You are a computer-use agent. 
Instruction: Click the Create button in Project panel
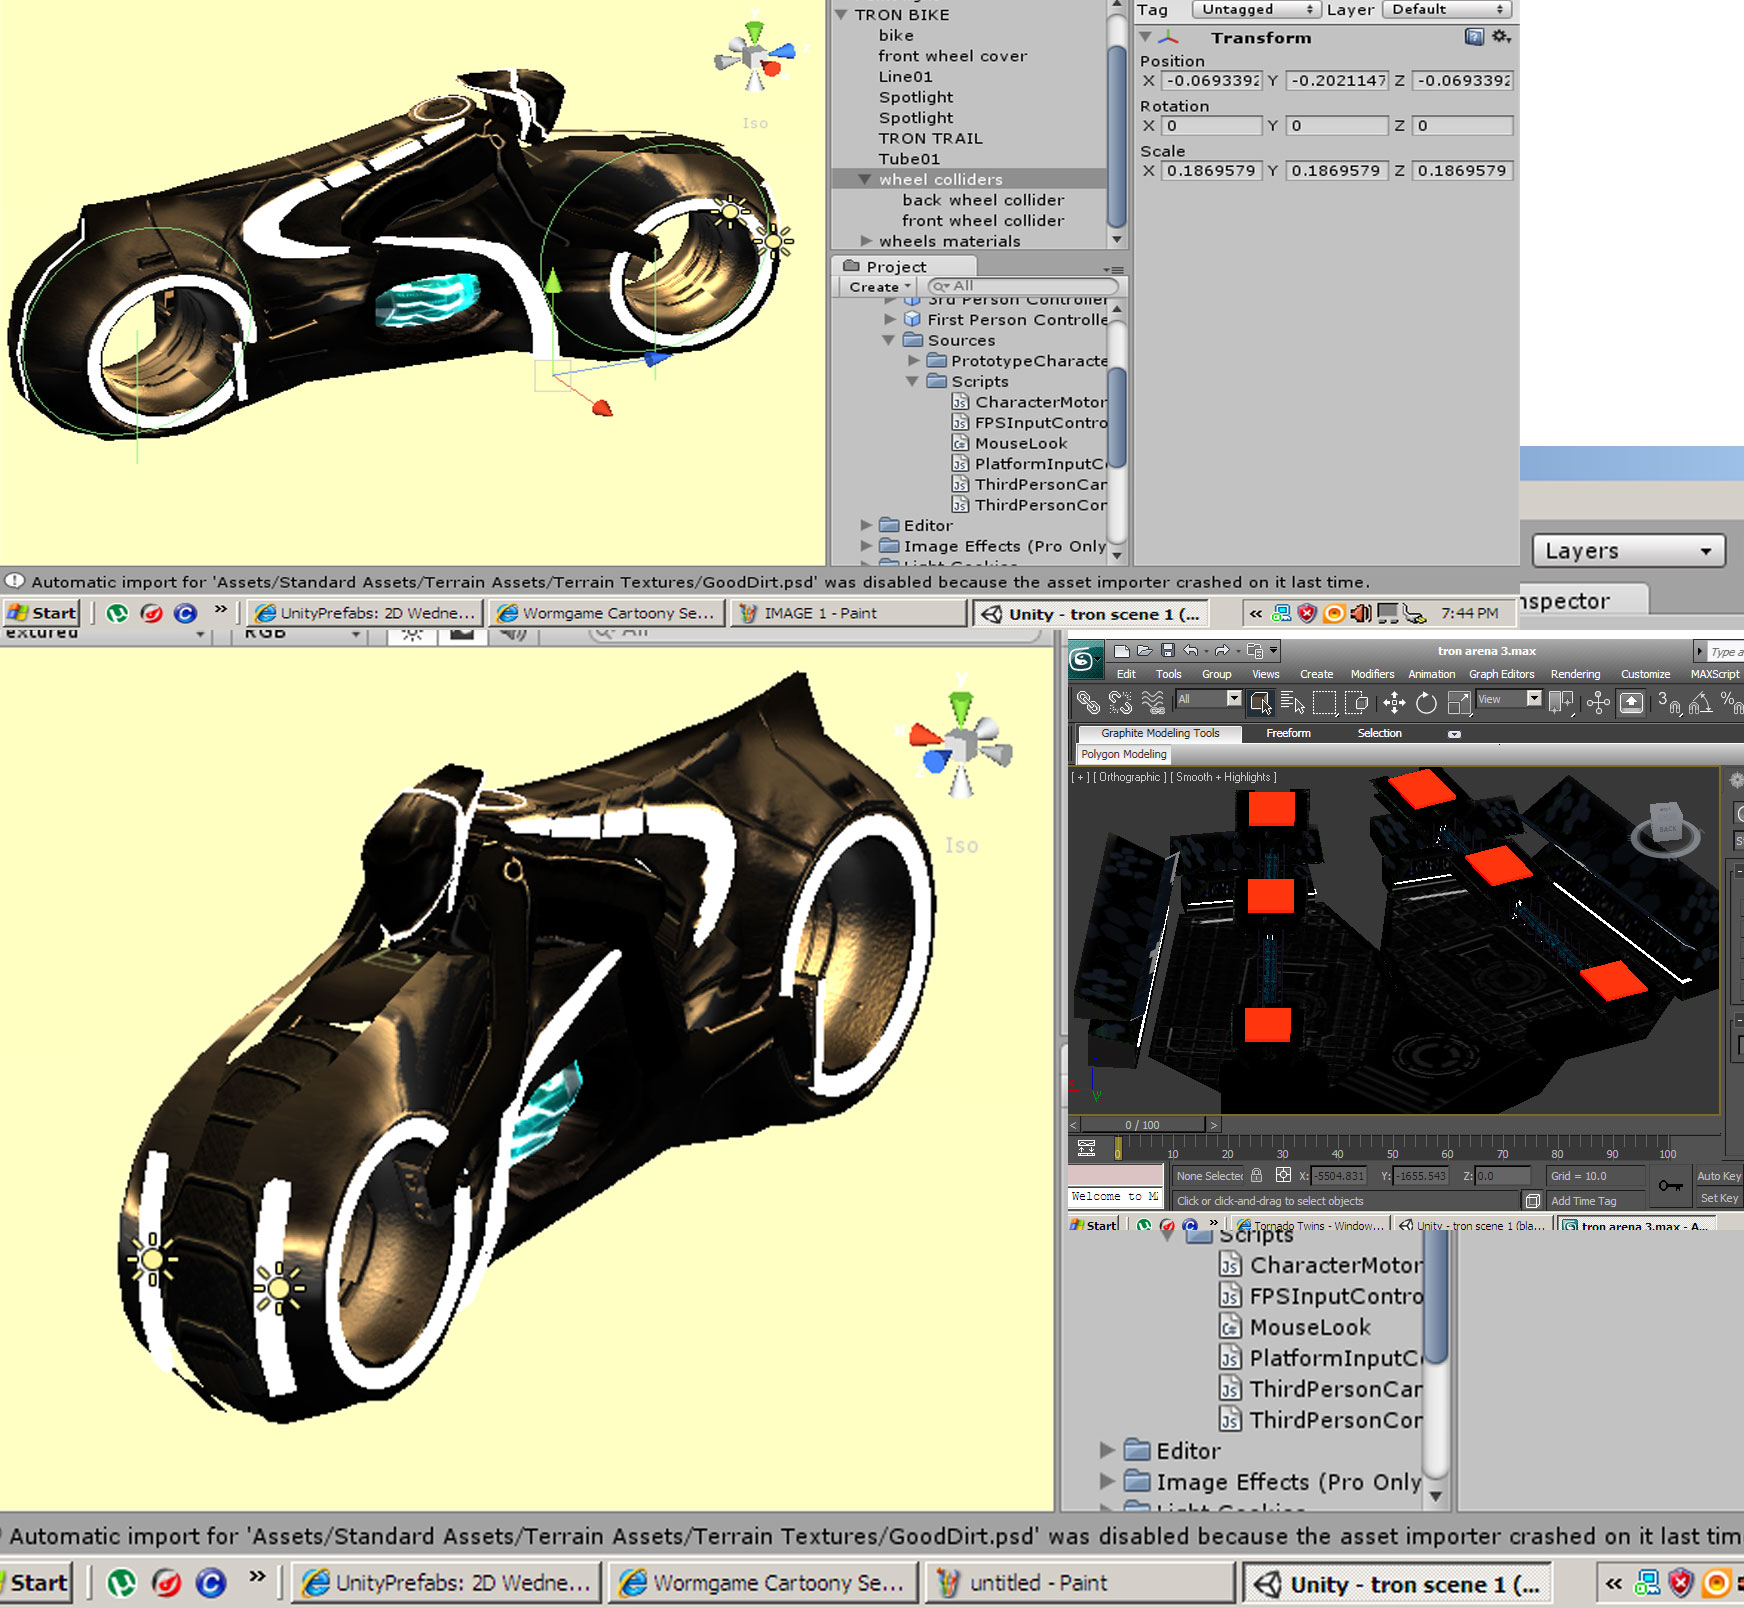pyautogui.click(x=878, y=287)
